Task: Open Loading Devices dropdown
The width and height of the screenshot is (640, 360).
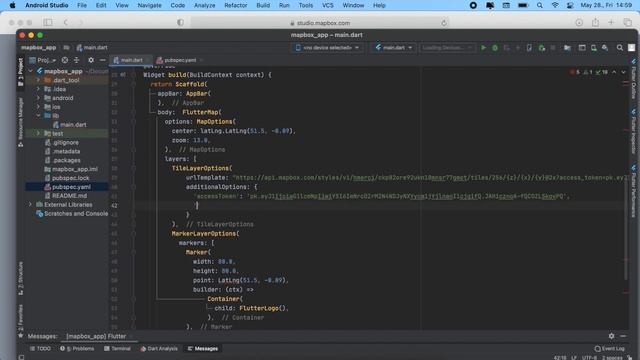Action: (x=447, y=48)
